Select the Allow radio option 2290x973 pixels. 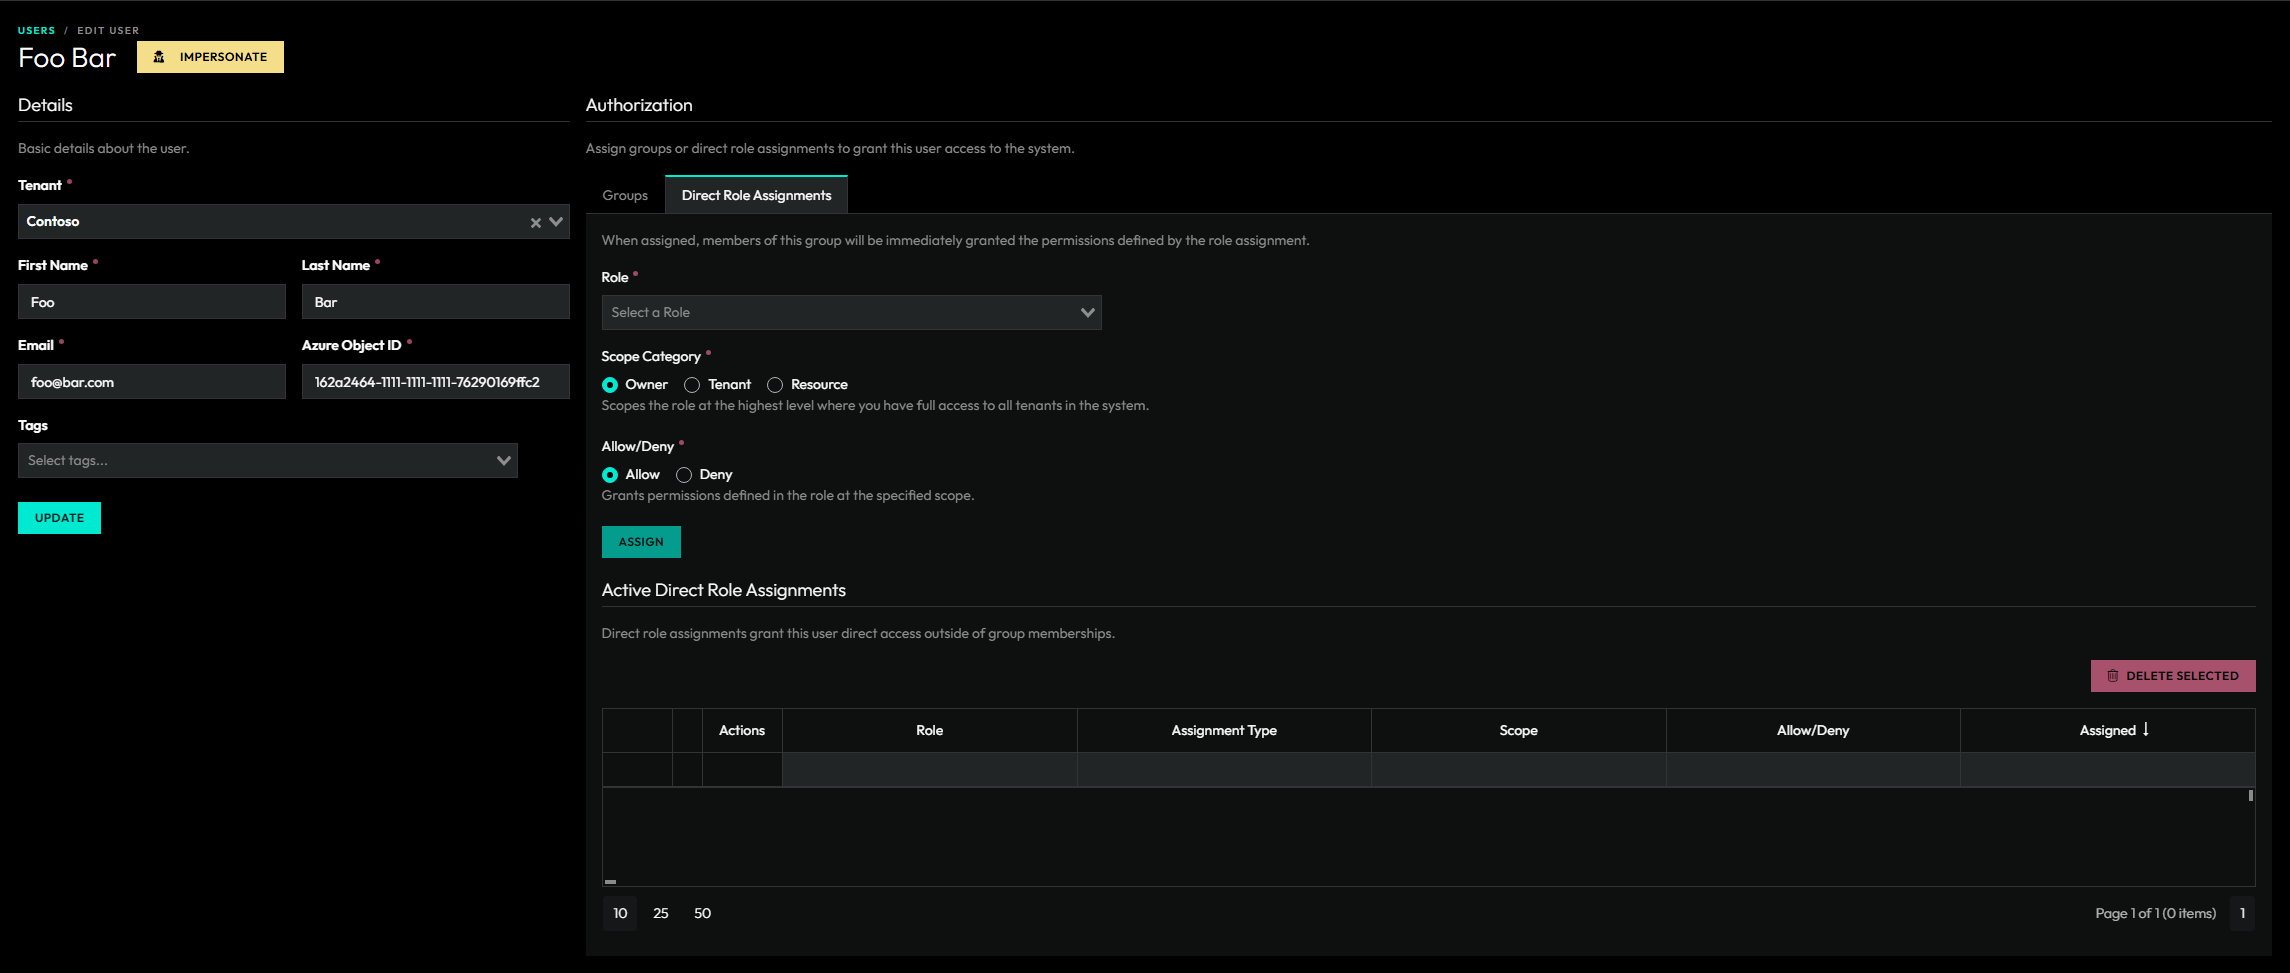click(610, 475)
